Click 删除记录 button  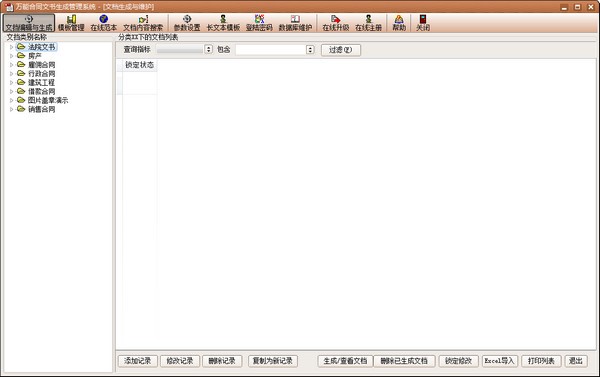tap(222, 361)
